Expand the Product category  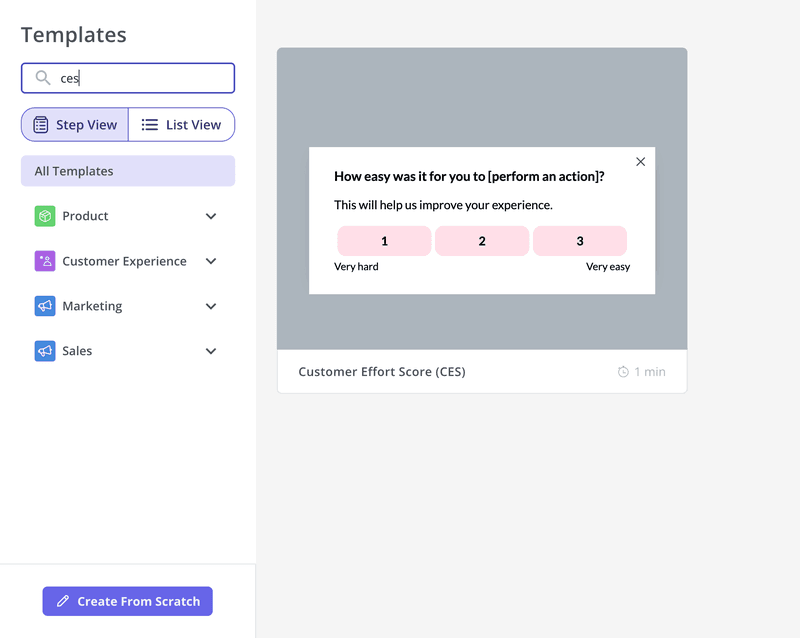tap(211, 215)
